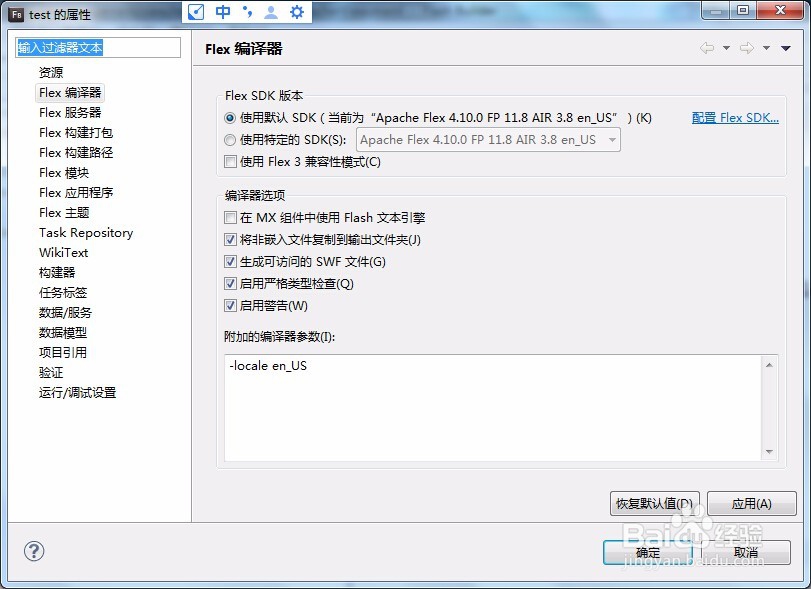Viewport: 811px width, 589px height.
Task: Select 资源 in the properties tree
Action: coord(51,72)
